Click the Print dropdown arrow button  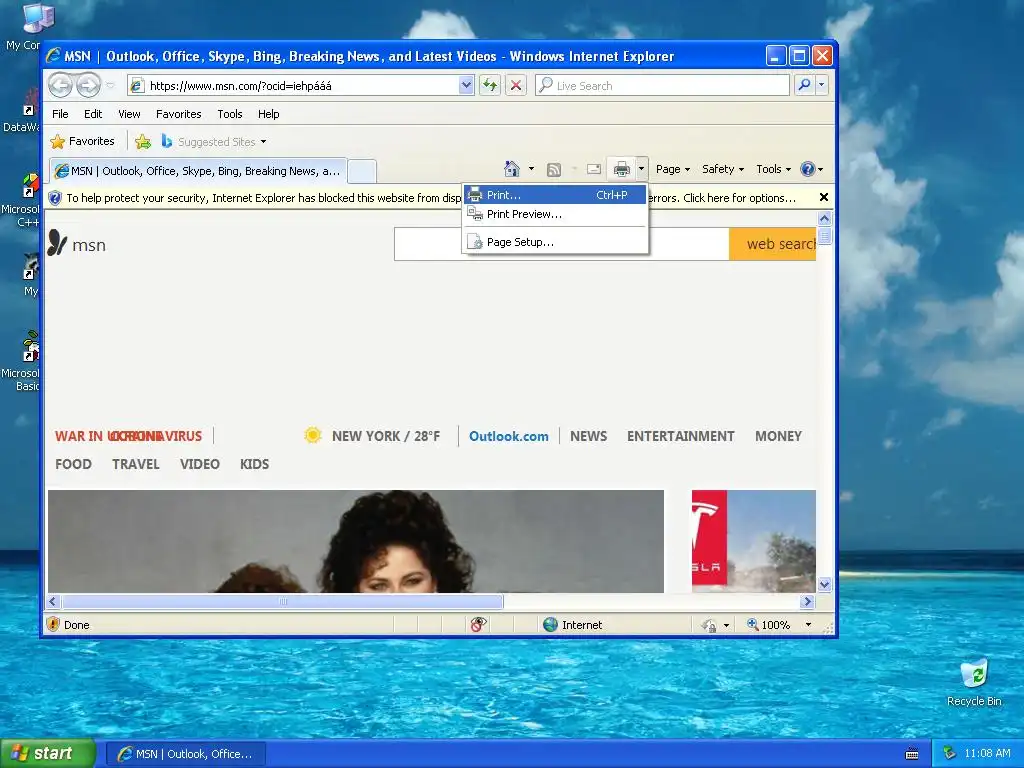point(641,170)
